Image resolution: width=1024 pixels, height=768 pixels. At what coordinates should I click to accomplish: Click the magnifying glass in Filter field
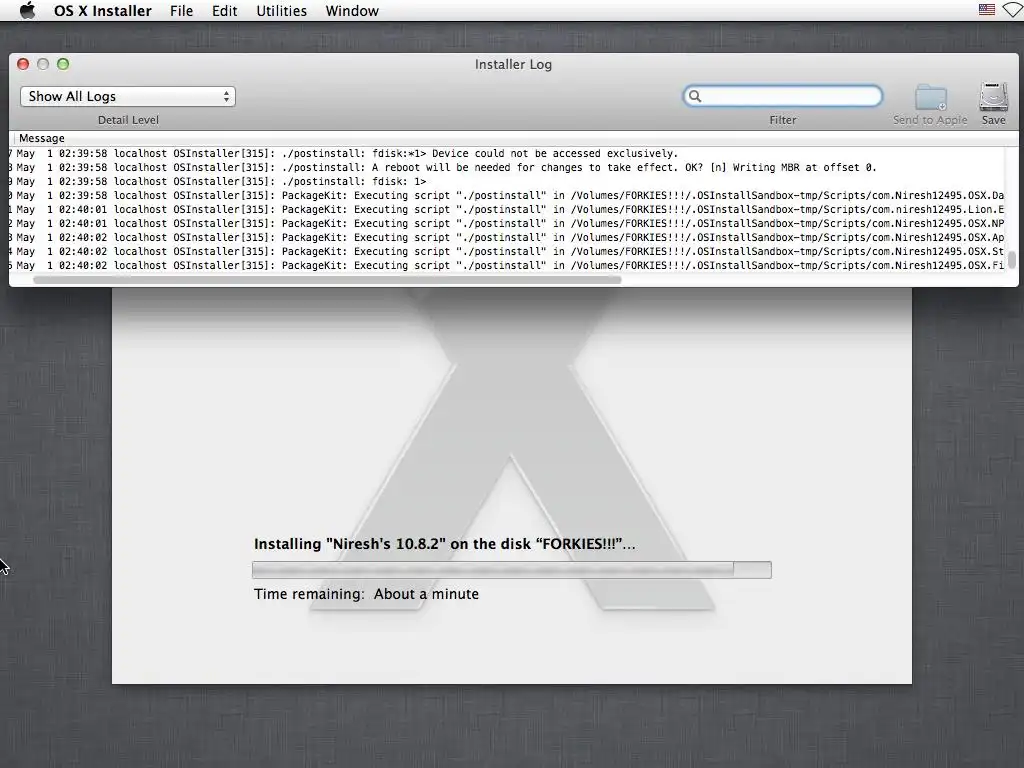[695, 97]
